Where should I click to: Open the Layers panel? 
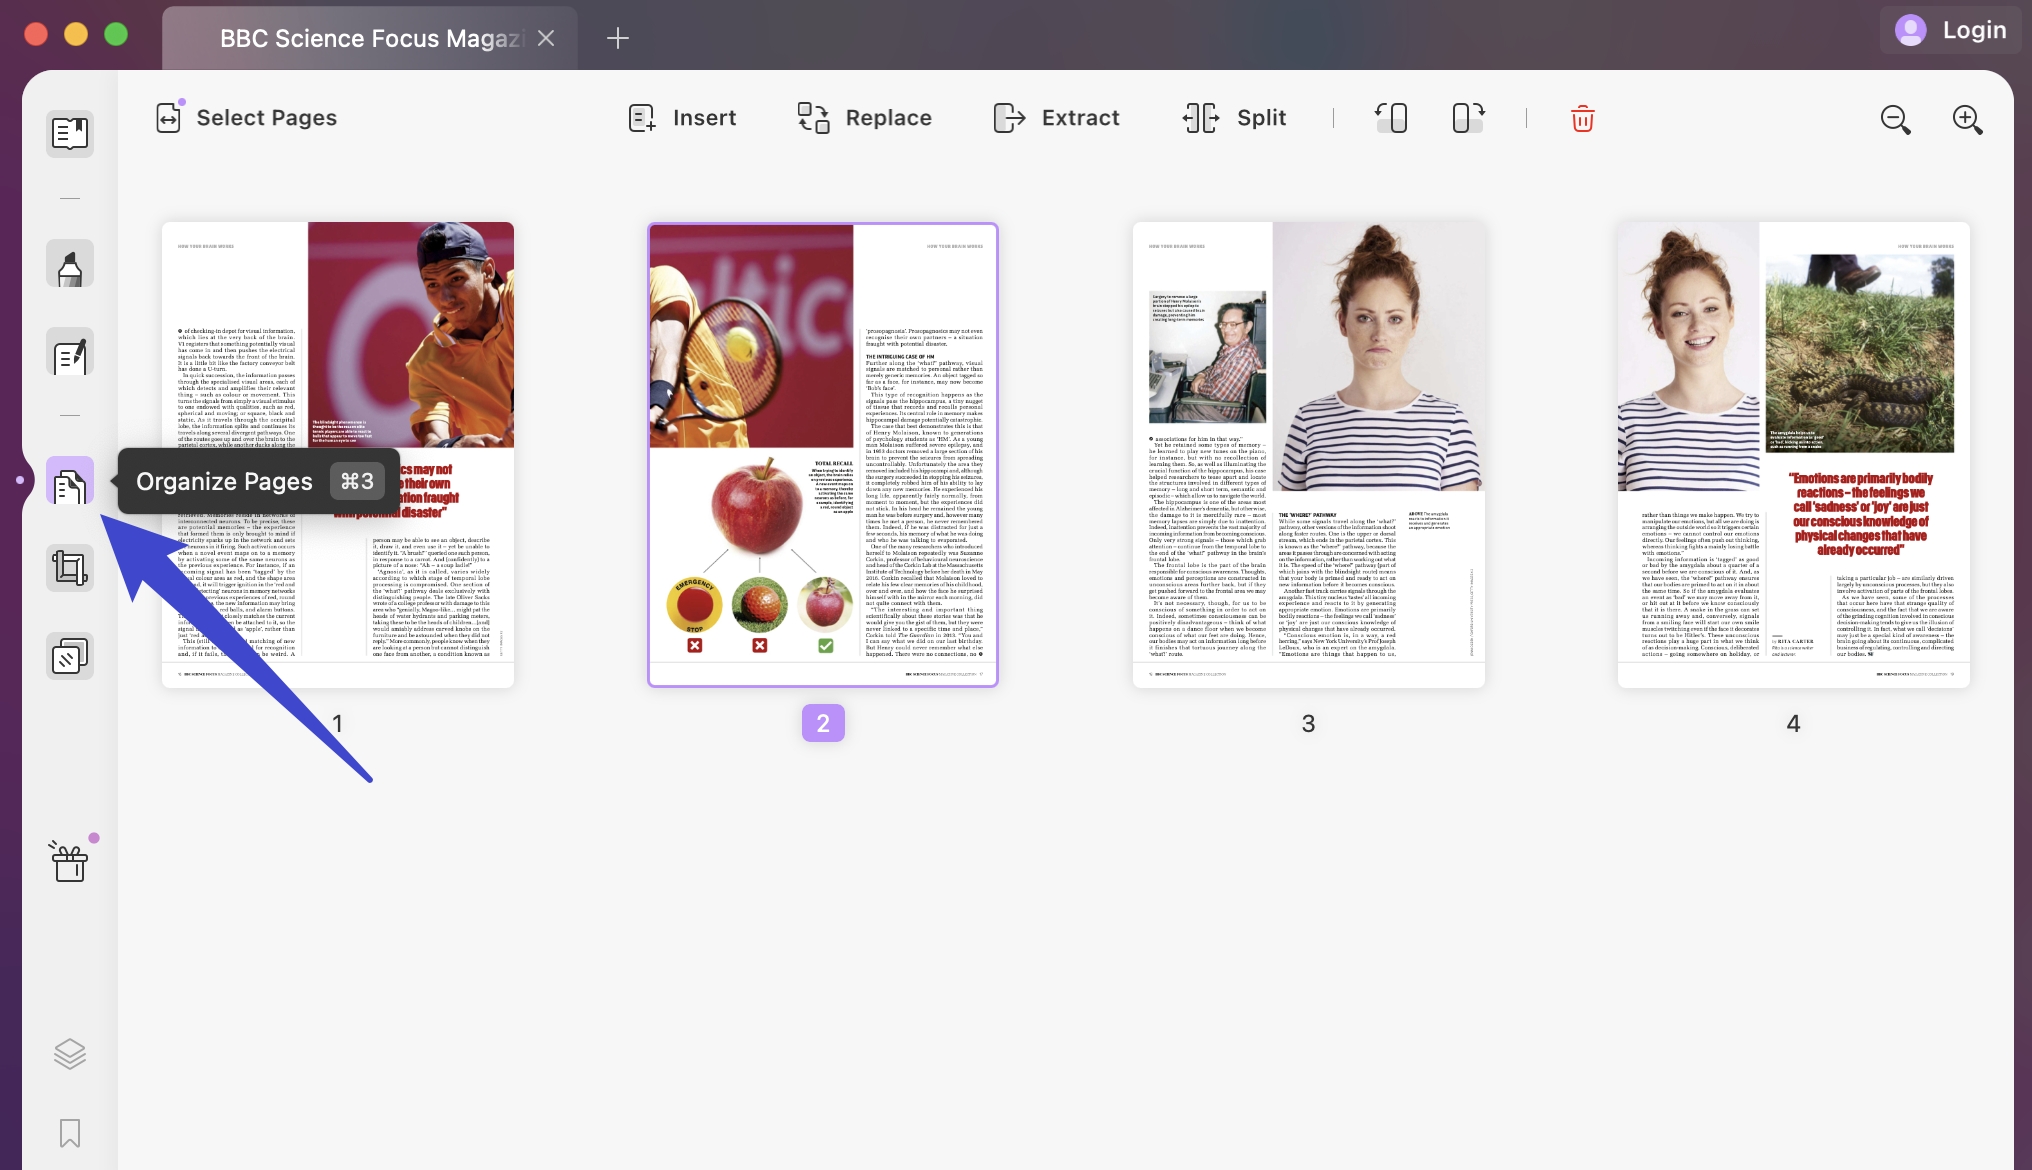(x=70, y=1052)
